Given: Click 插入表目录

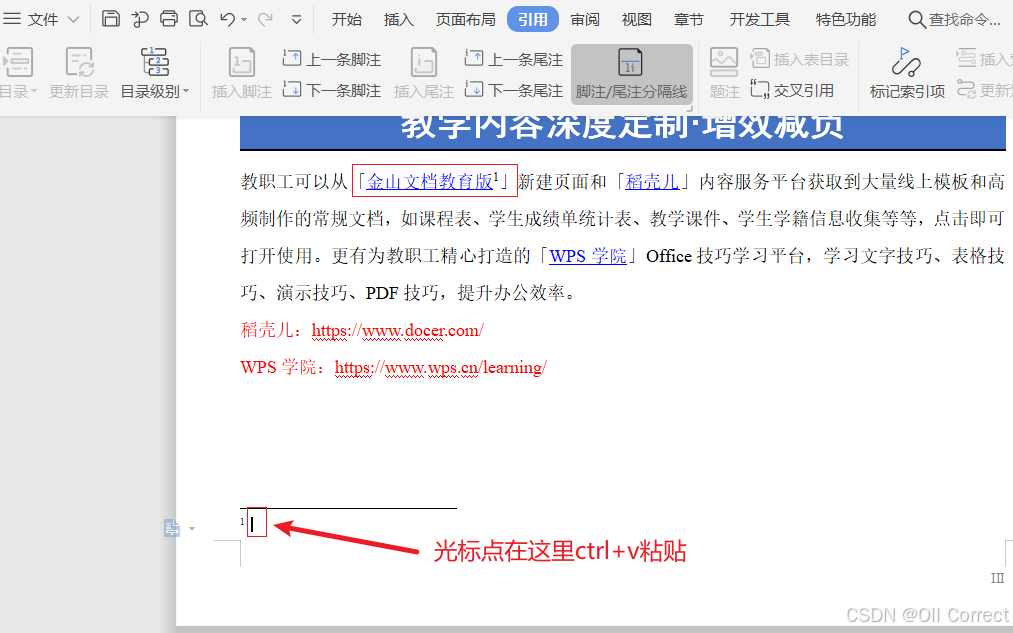Looking at the screenshot, I should (x=800, y=59).
